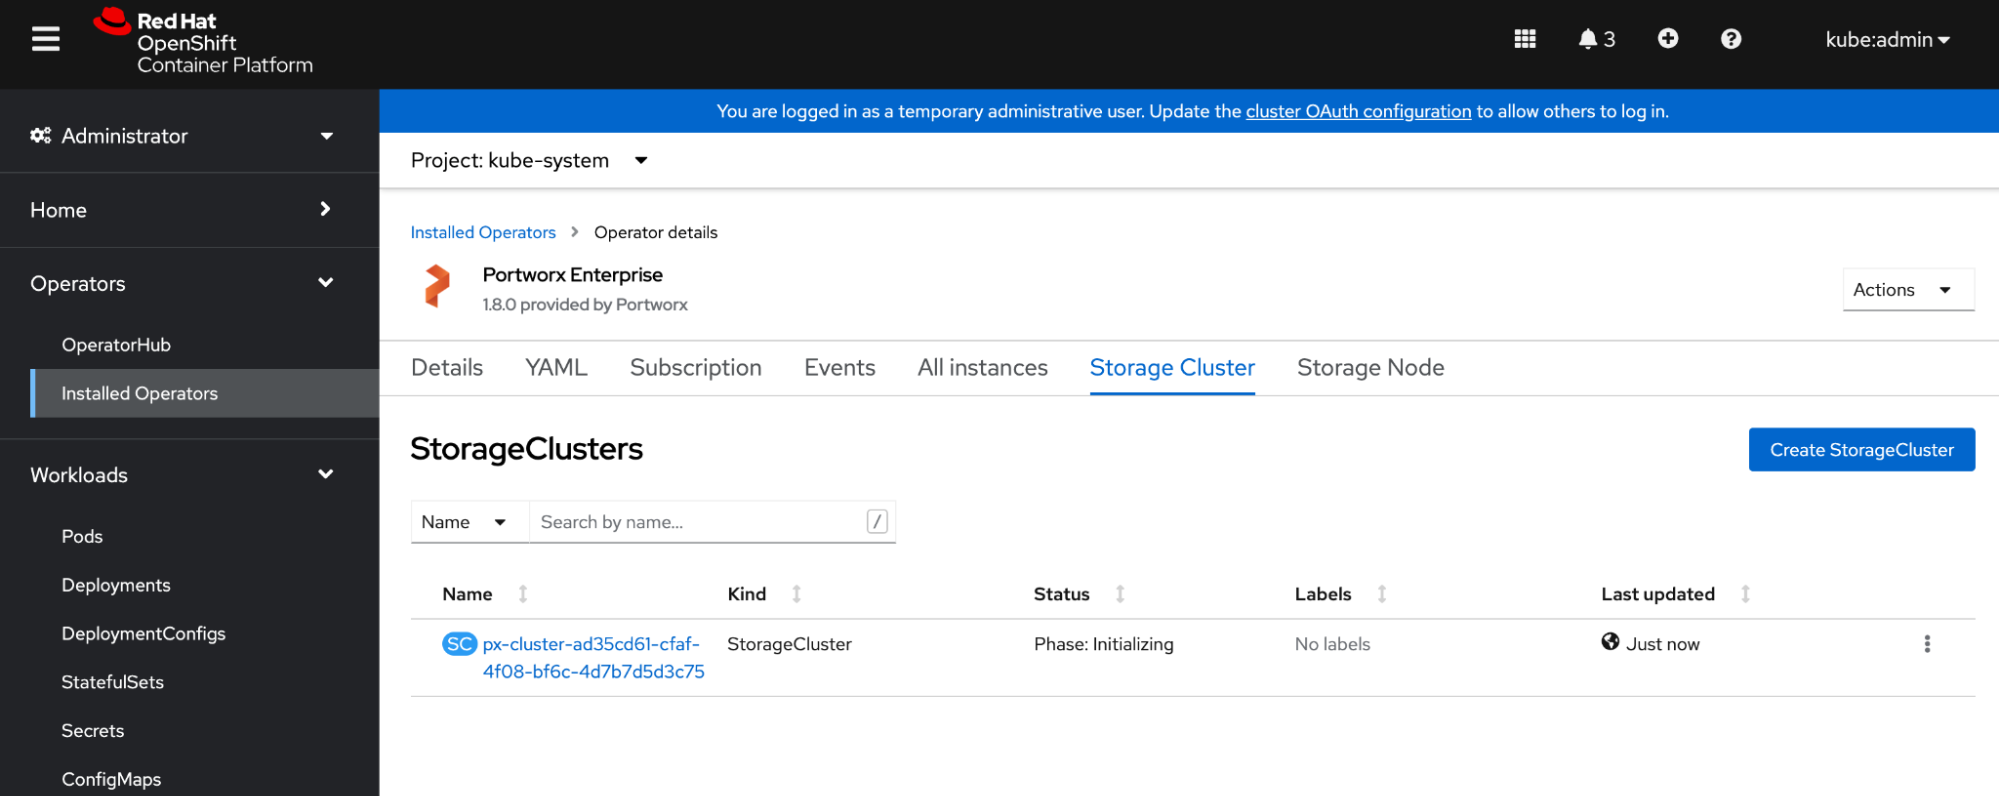Image resolution: width=1999 pixels, height=797 pixels.
Task: Open the kube:admin user dropdown
Action: (x=1887, y=40)
